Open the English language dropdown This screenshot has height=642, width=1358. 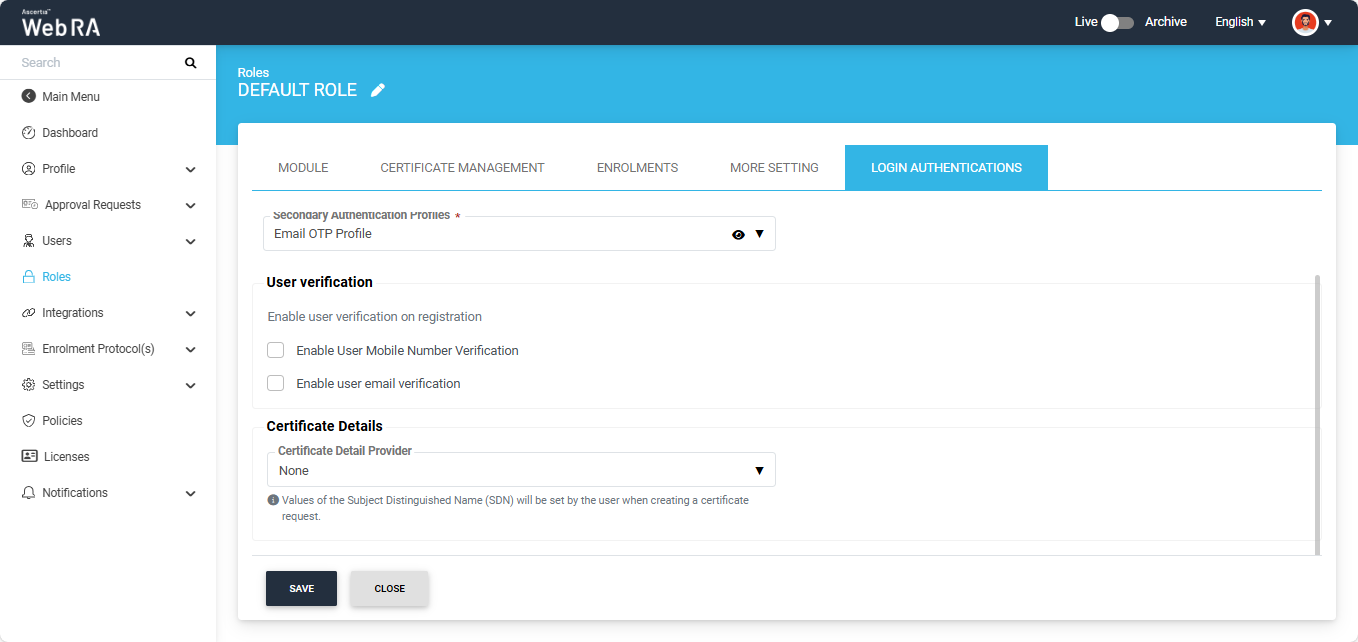(1240, 22)
